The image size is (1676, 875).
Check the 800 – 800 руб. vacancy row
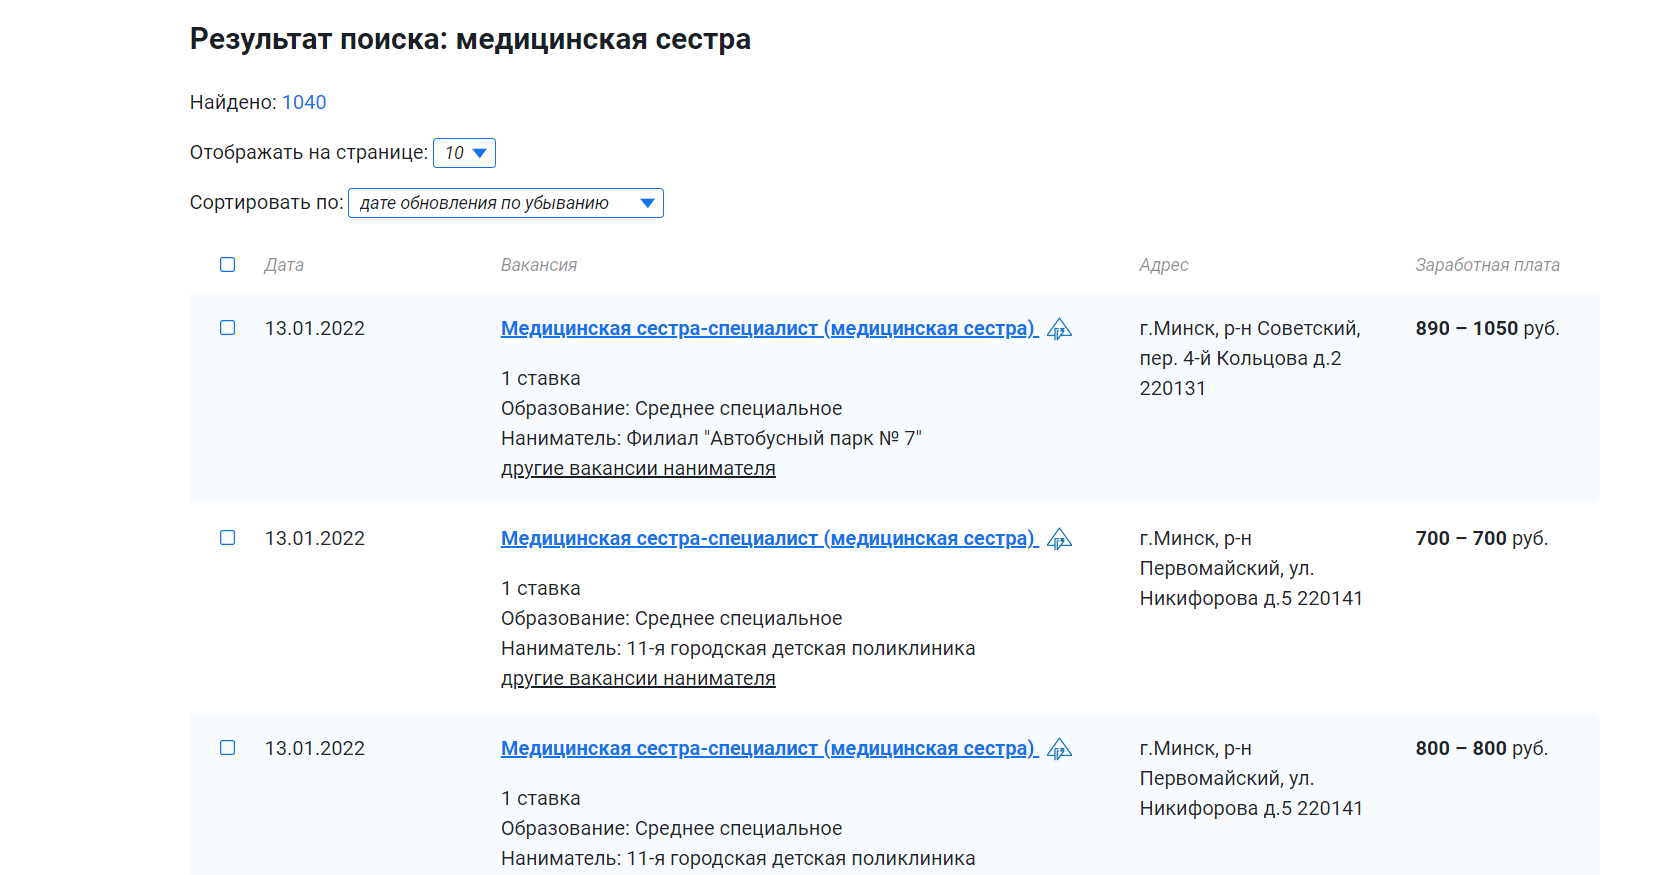228,748
